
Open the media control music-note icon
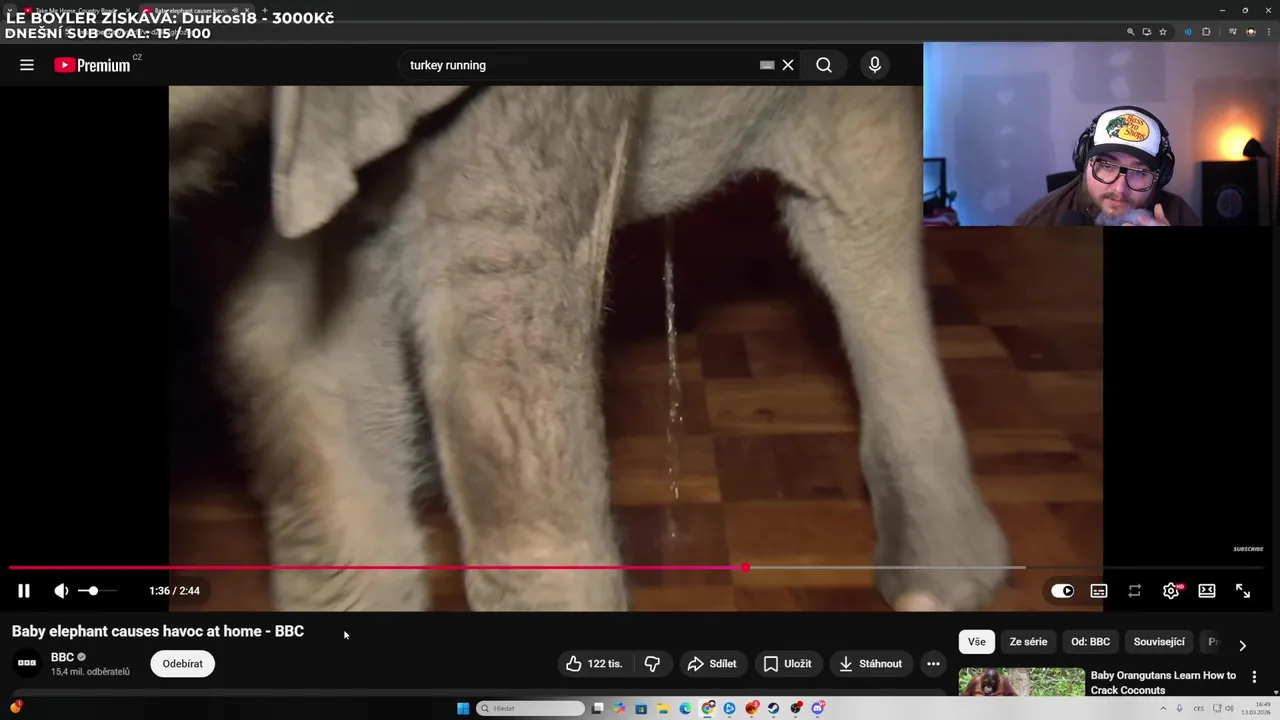click(1233, 32)
